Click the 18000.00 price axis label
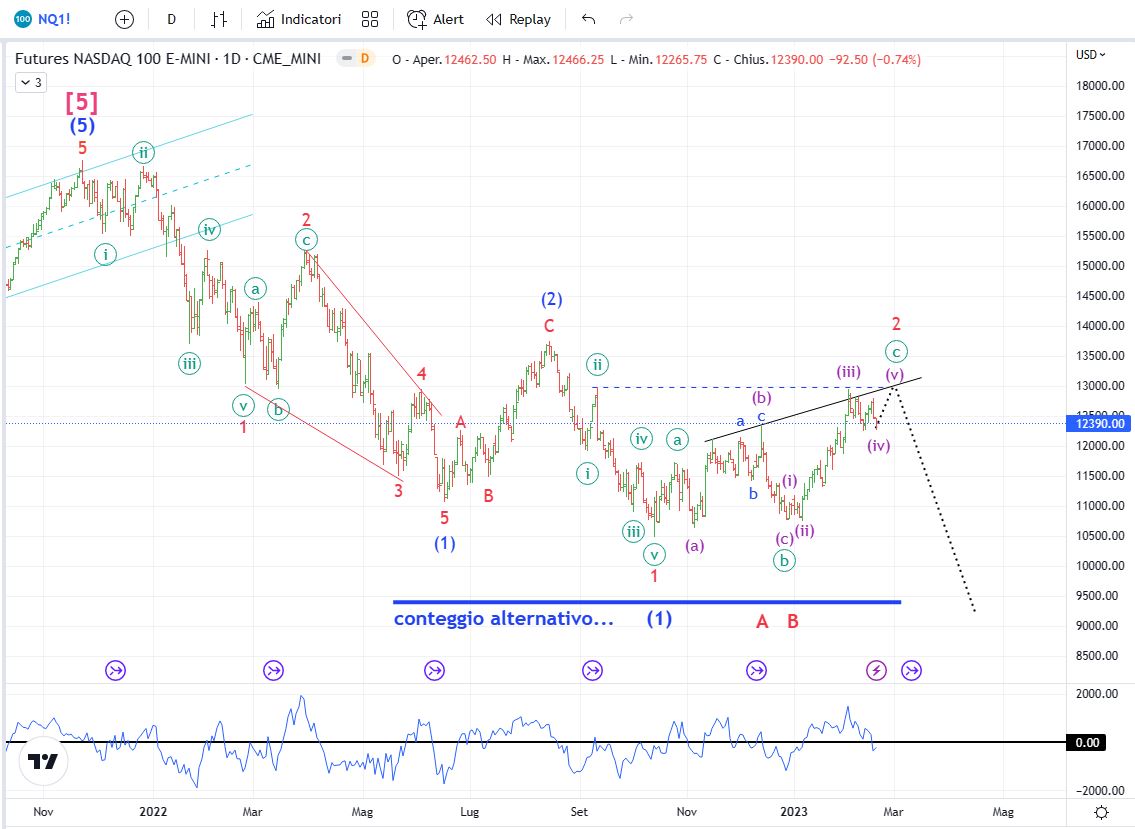This screenshot has height=829, width=1135. coord(1100,85)
